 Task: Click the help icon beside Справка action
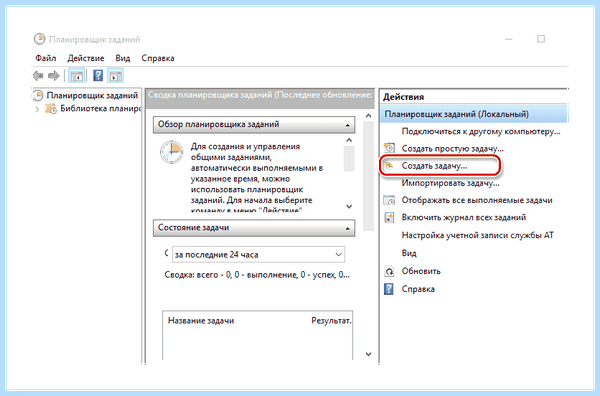pyautogui.click(x=389, y=289)
